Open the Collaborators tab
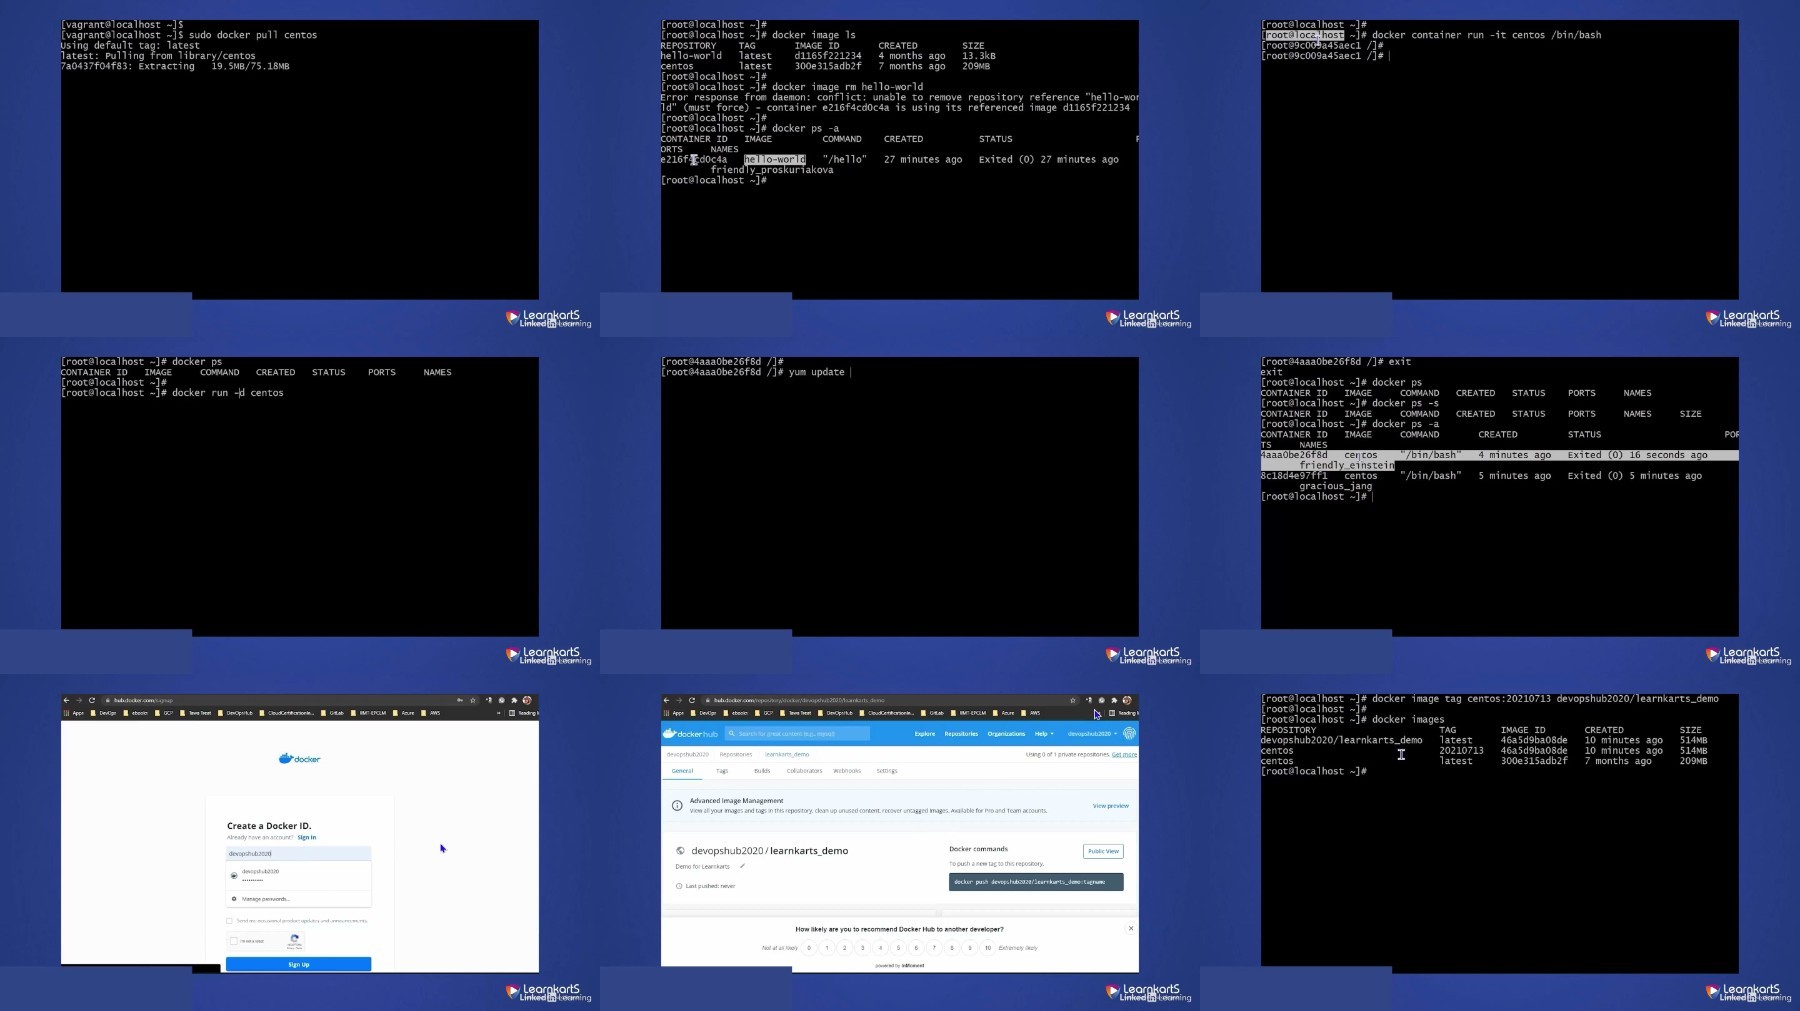 (804, 771)
